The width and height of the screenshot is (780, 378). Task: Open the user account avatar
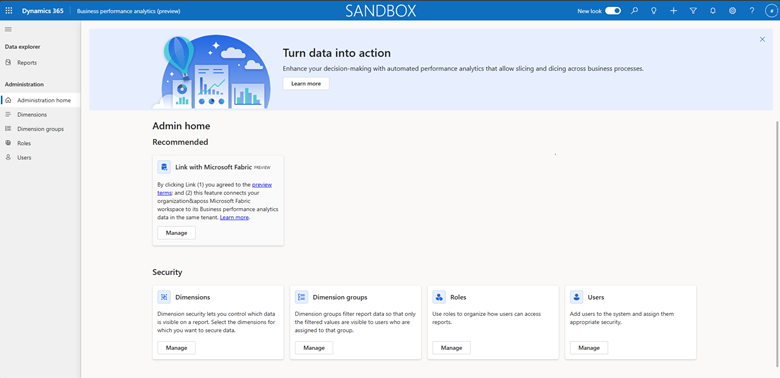tap(771, 11)
